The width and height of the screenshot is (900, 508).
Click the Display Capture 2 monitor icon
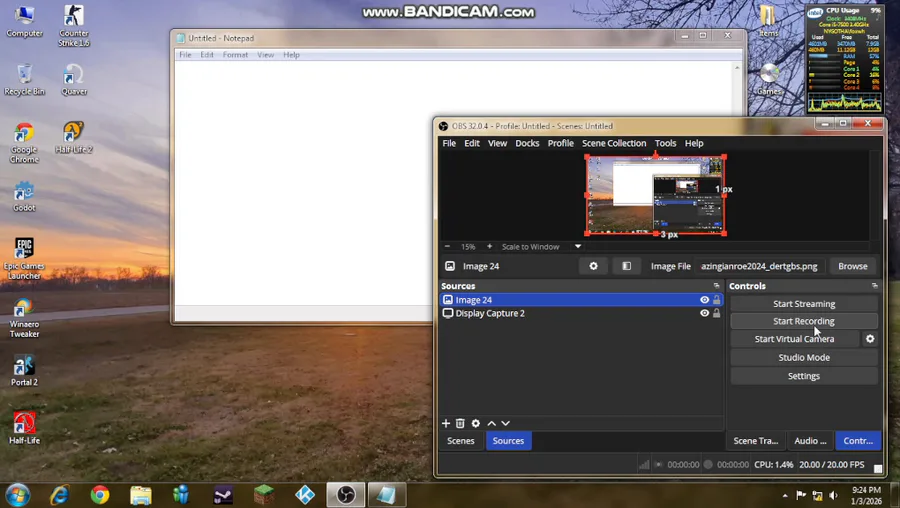tap(448, 313)
